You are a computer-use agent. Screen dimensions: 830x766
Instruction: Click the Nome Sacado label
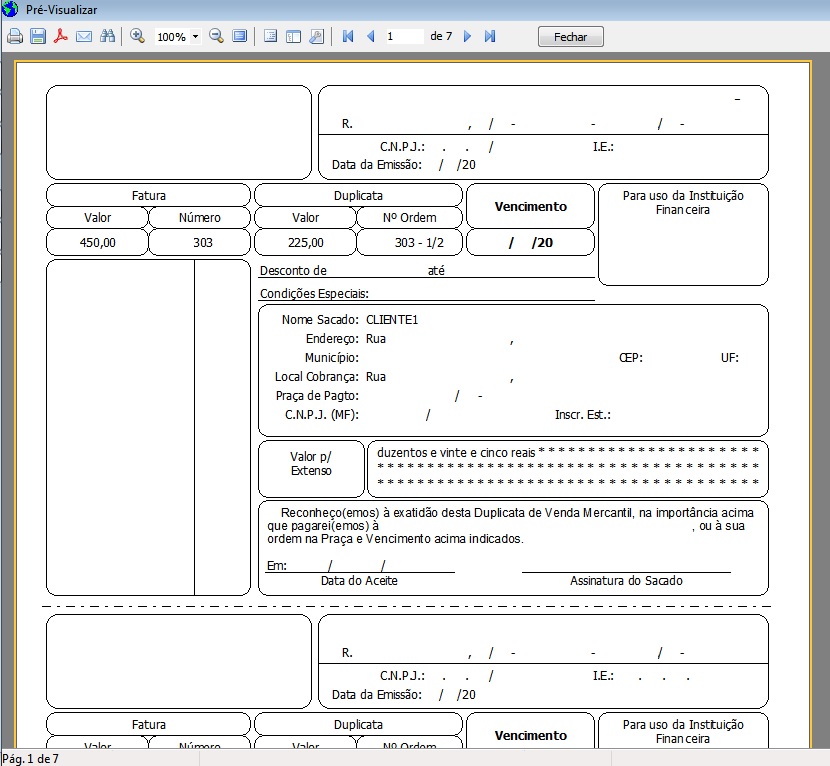click(x=320, y=320)
